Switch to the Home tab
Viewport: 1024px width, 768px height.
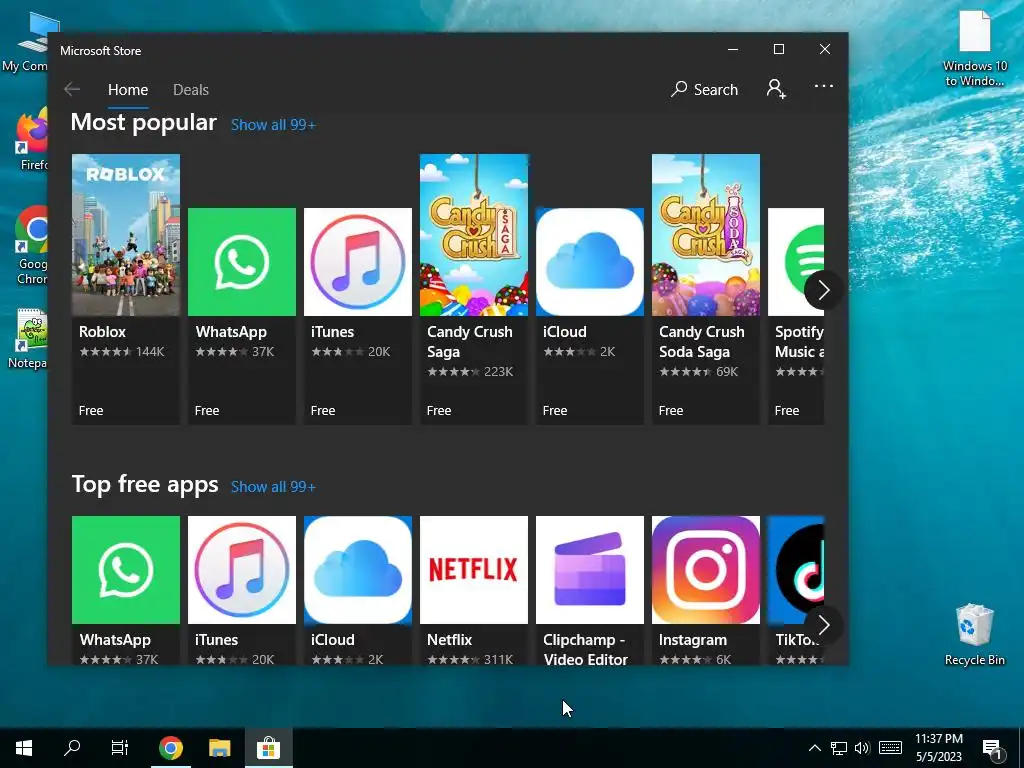[128, 89]
